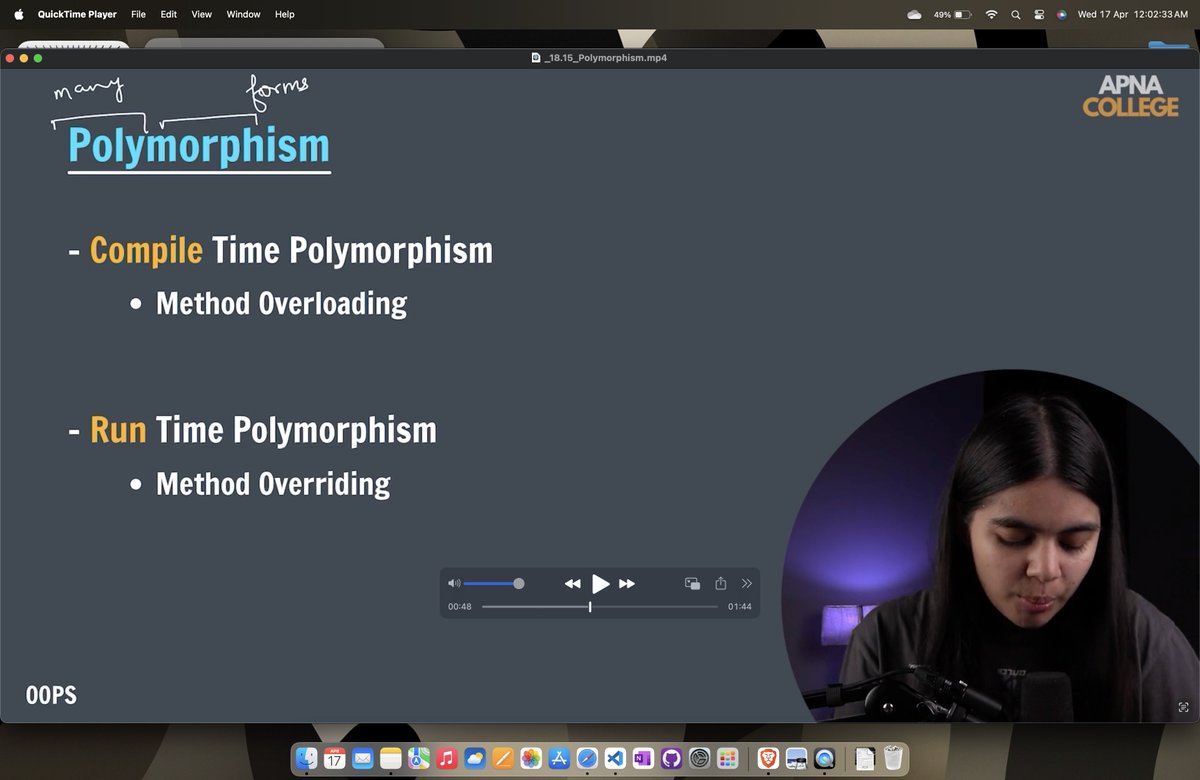1200x780 pixels.
Task: Open Brave browser from the Dock
Action: tap(768, 758)
